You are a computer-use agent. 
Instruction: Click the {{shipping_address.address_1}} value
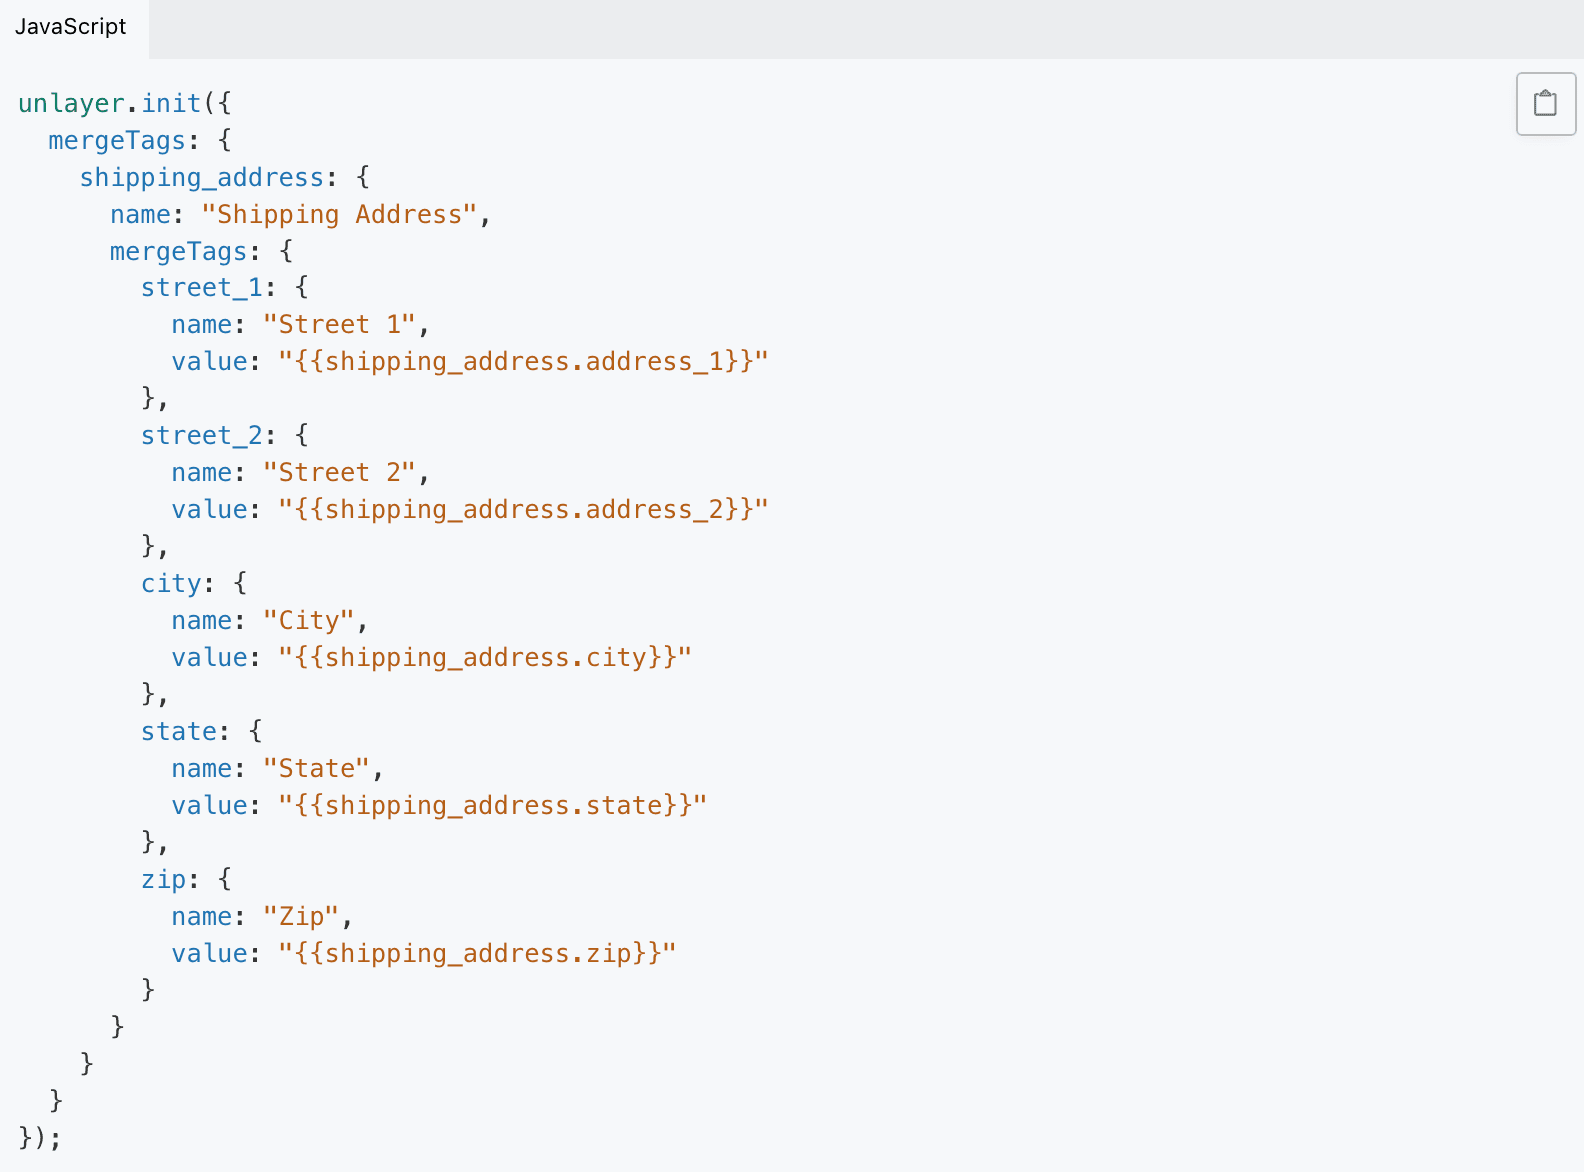coord(523,361)
